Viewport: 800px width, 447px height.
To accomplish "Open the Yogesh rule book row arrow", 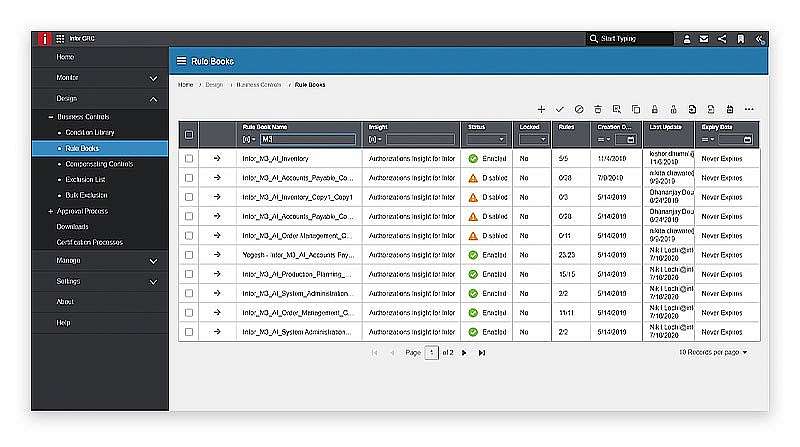I will [217, 255].
